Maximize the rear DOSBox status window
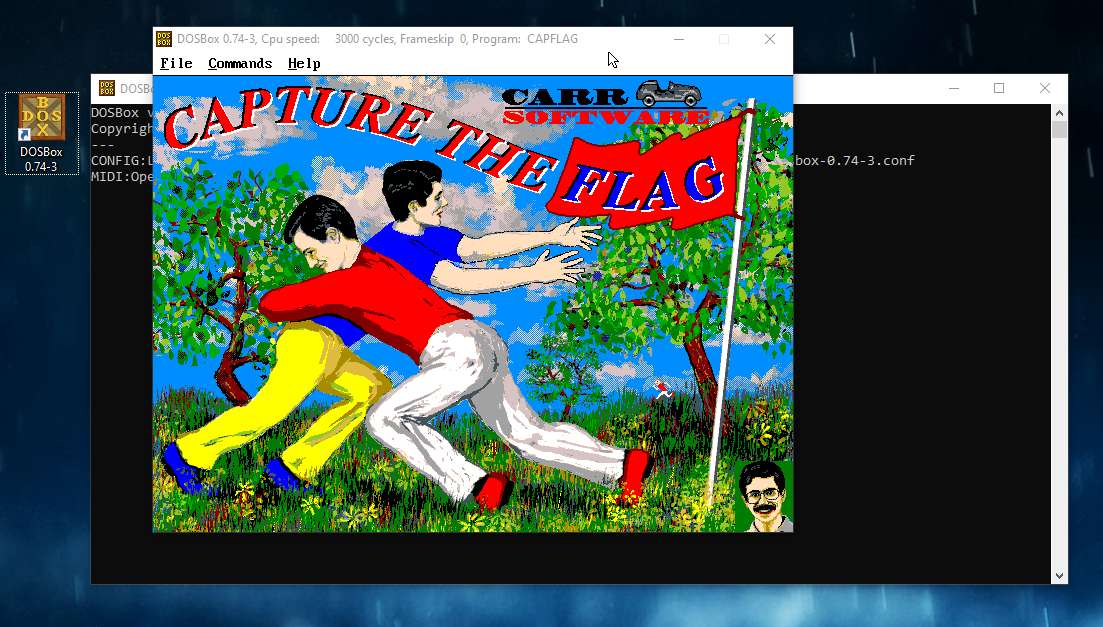The image size is (1103, 627). (x=999, y=88)
